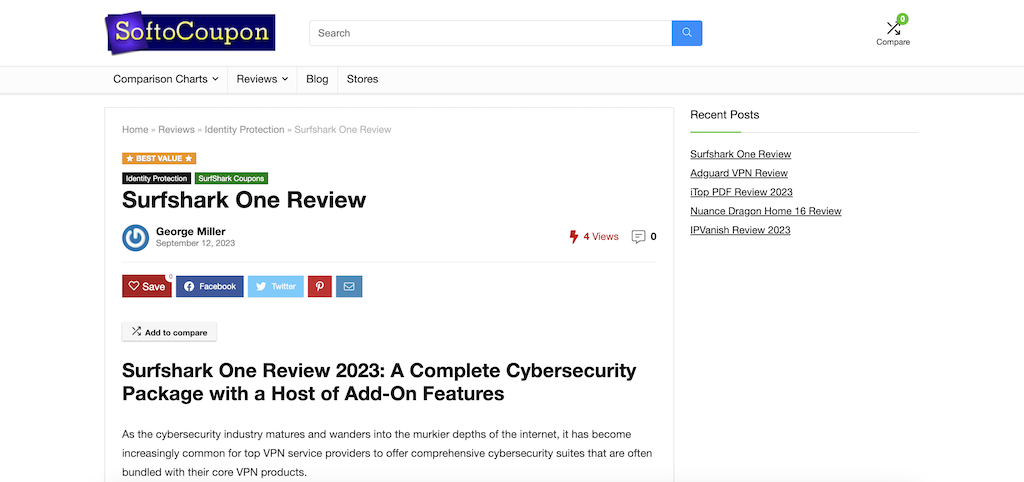Screen dimensions: 1024x482
Task: Share the article on Facebook
Action: pos(210,286)
